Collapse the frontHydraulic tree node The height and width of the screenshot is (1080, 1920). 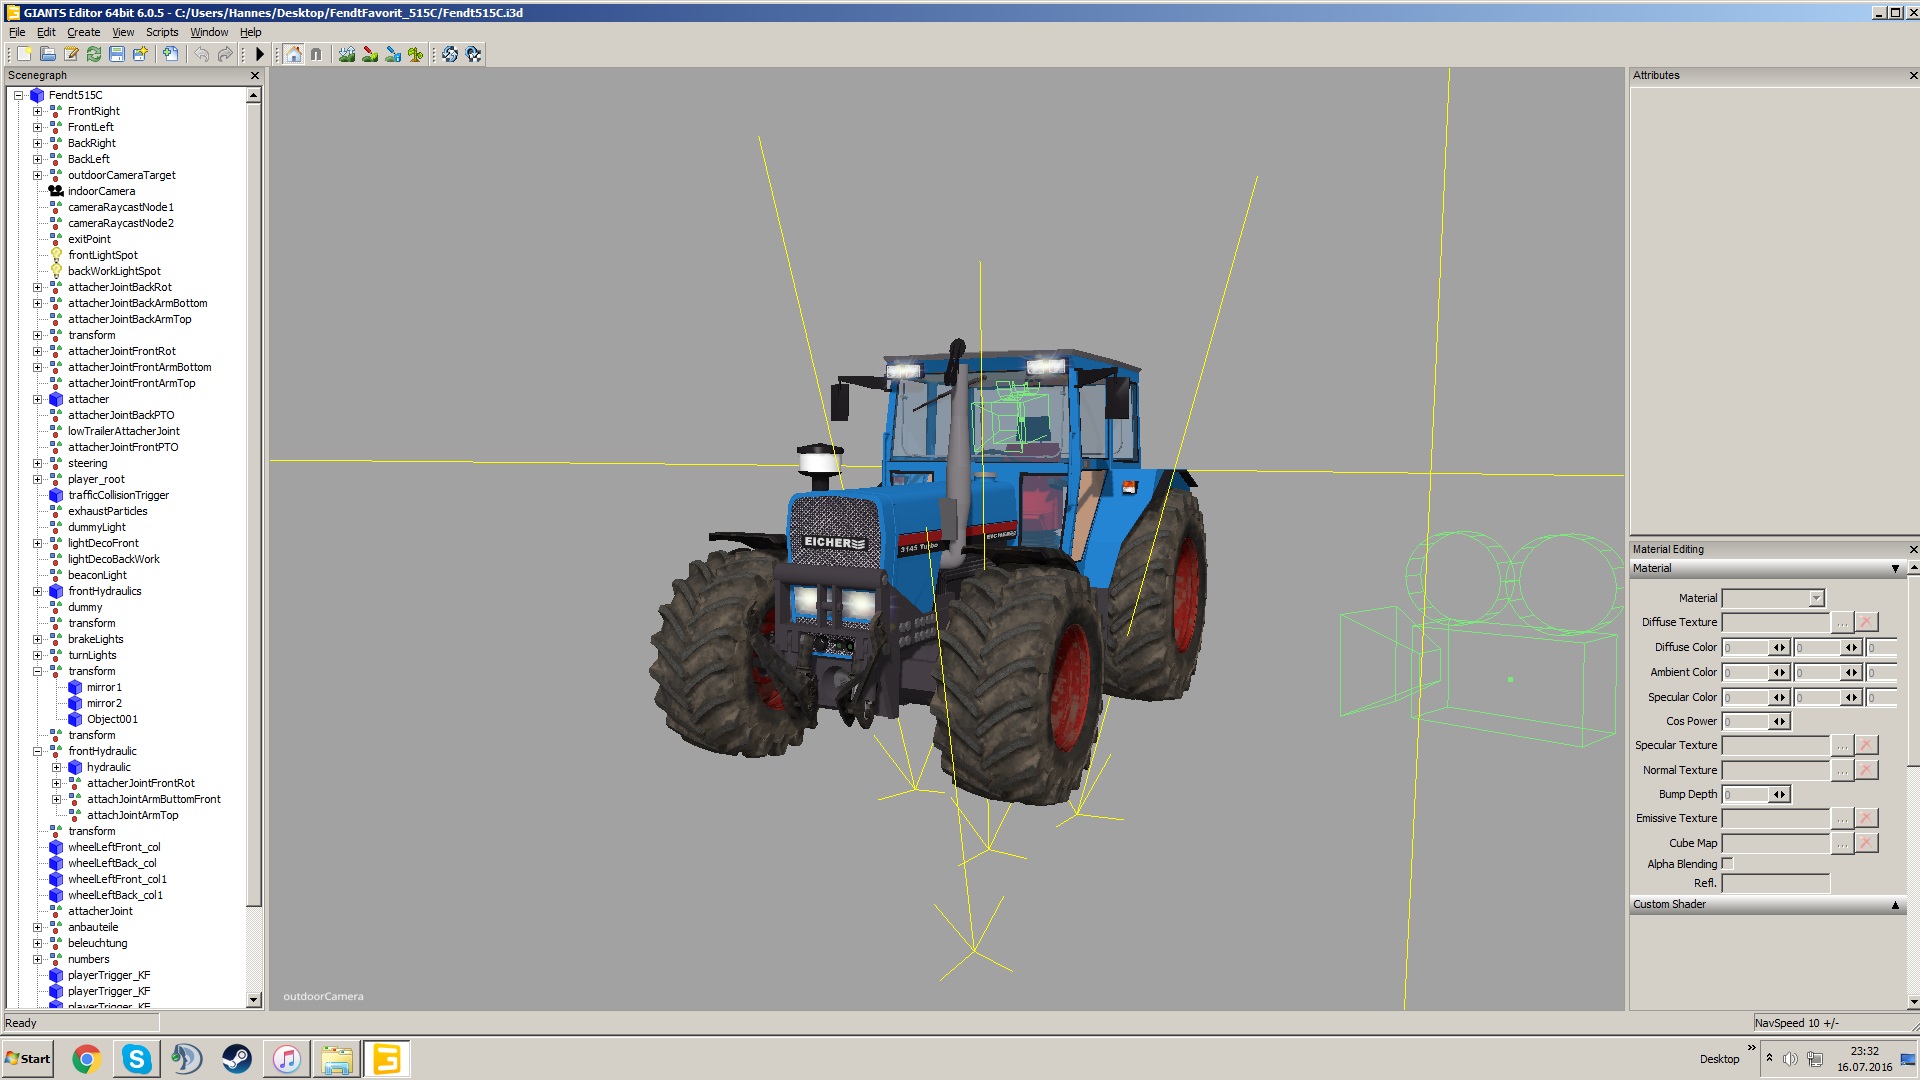38,751
